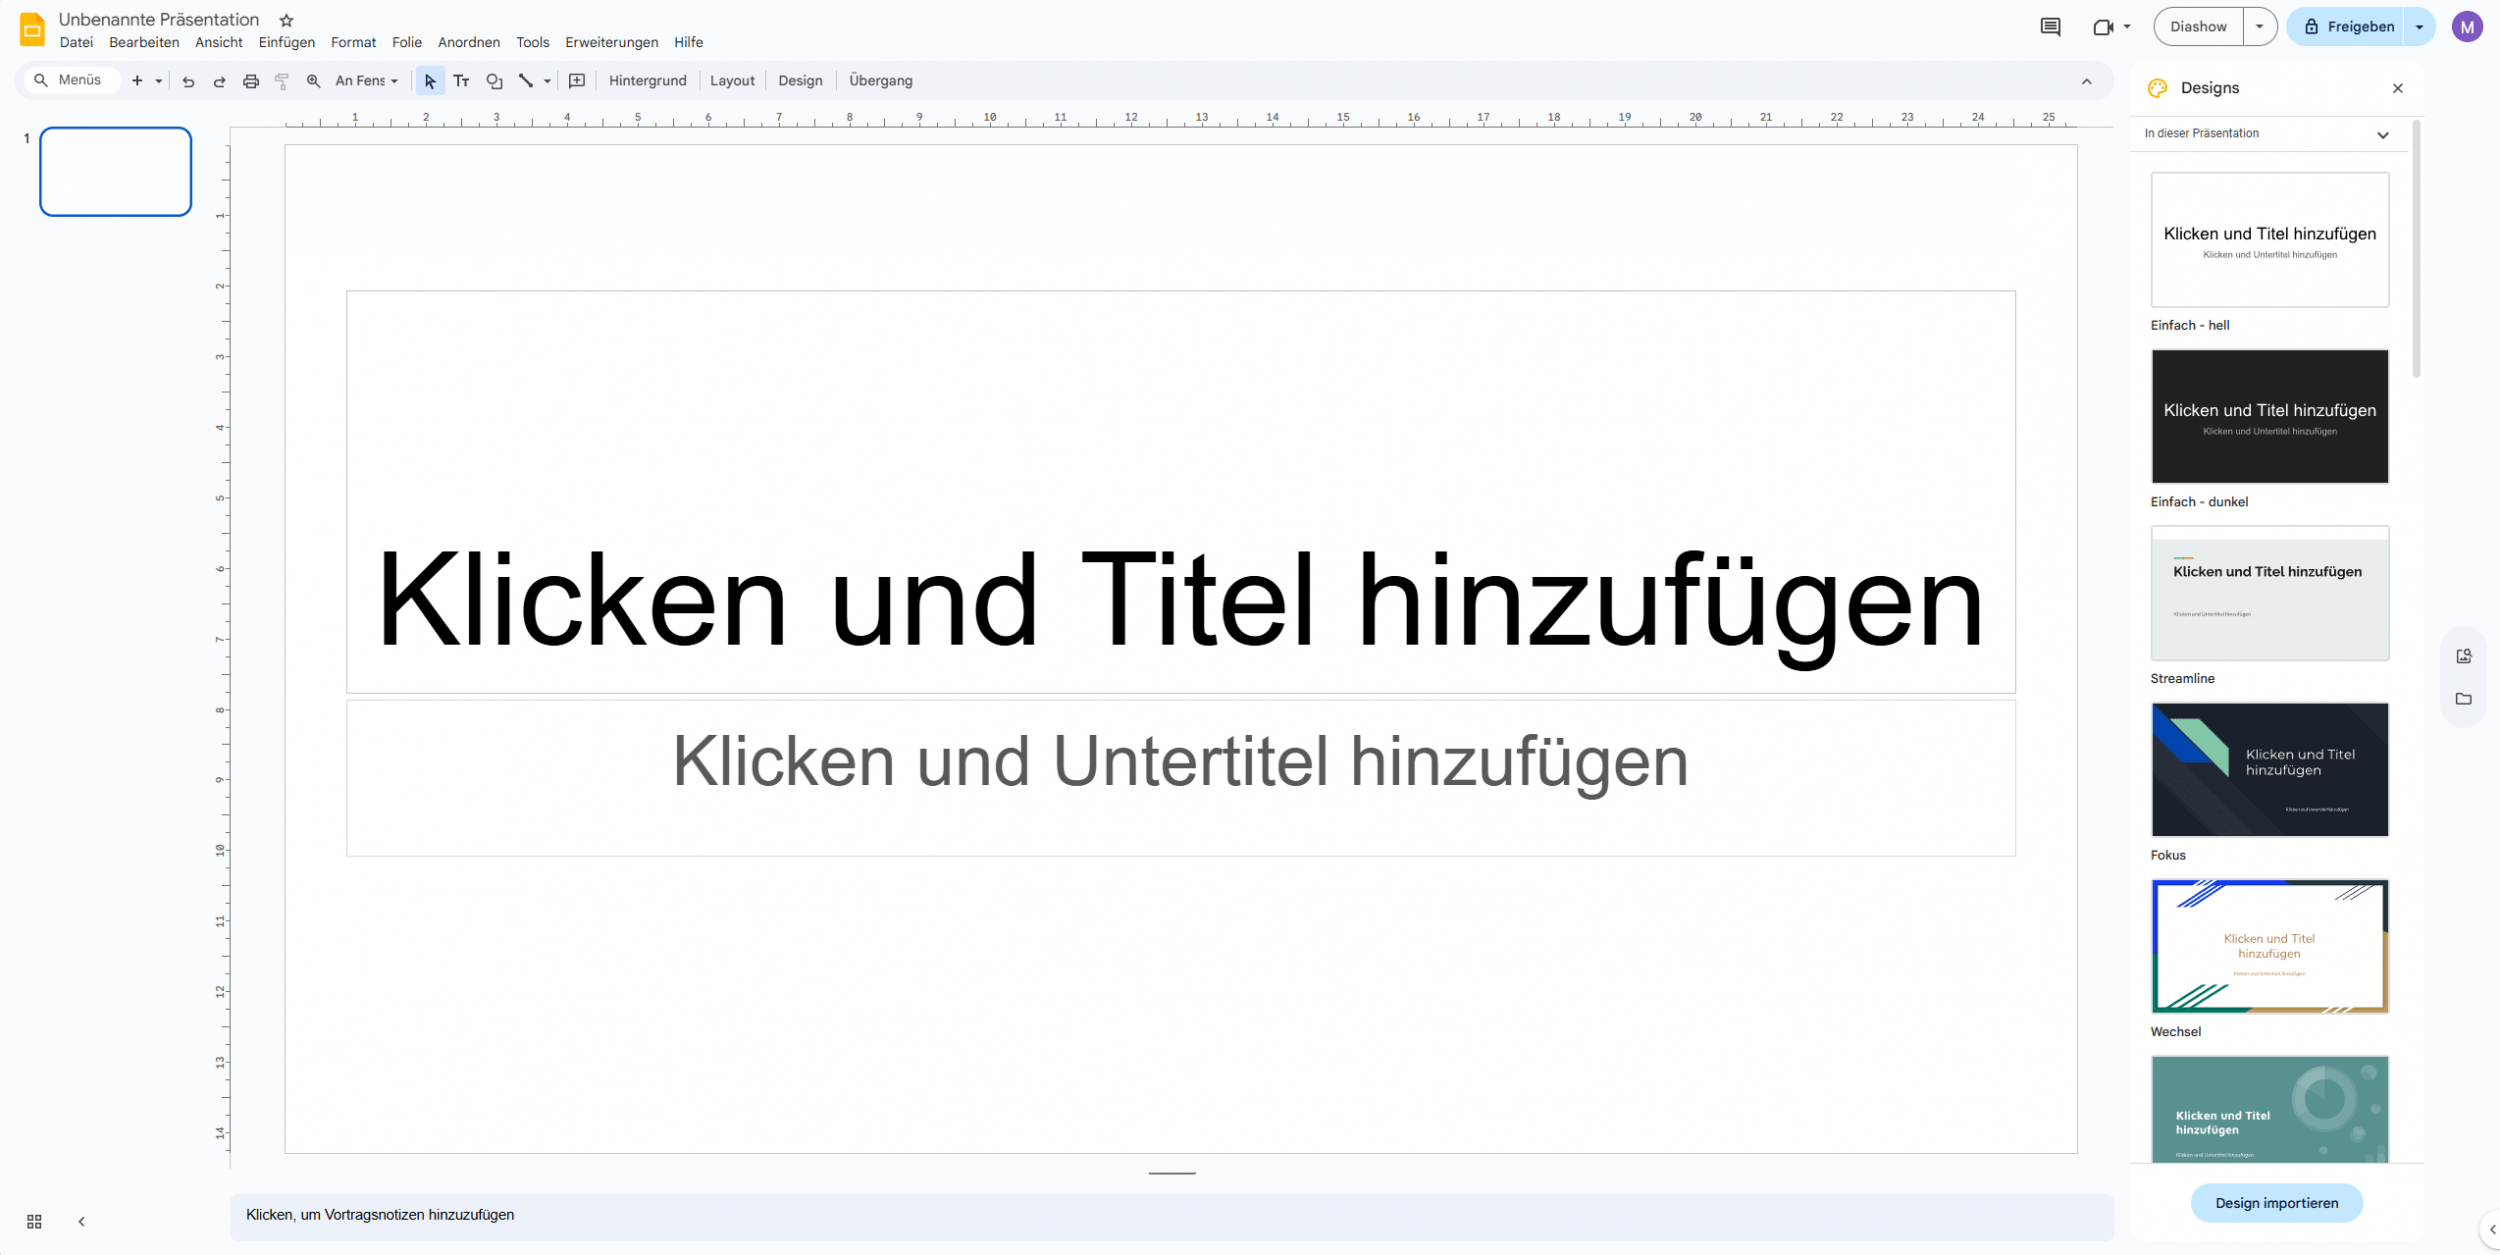Toggle grid view at bottom left
Image resolution: width=2500 pixels, height=1255 pixels.
(34, 1221)
